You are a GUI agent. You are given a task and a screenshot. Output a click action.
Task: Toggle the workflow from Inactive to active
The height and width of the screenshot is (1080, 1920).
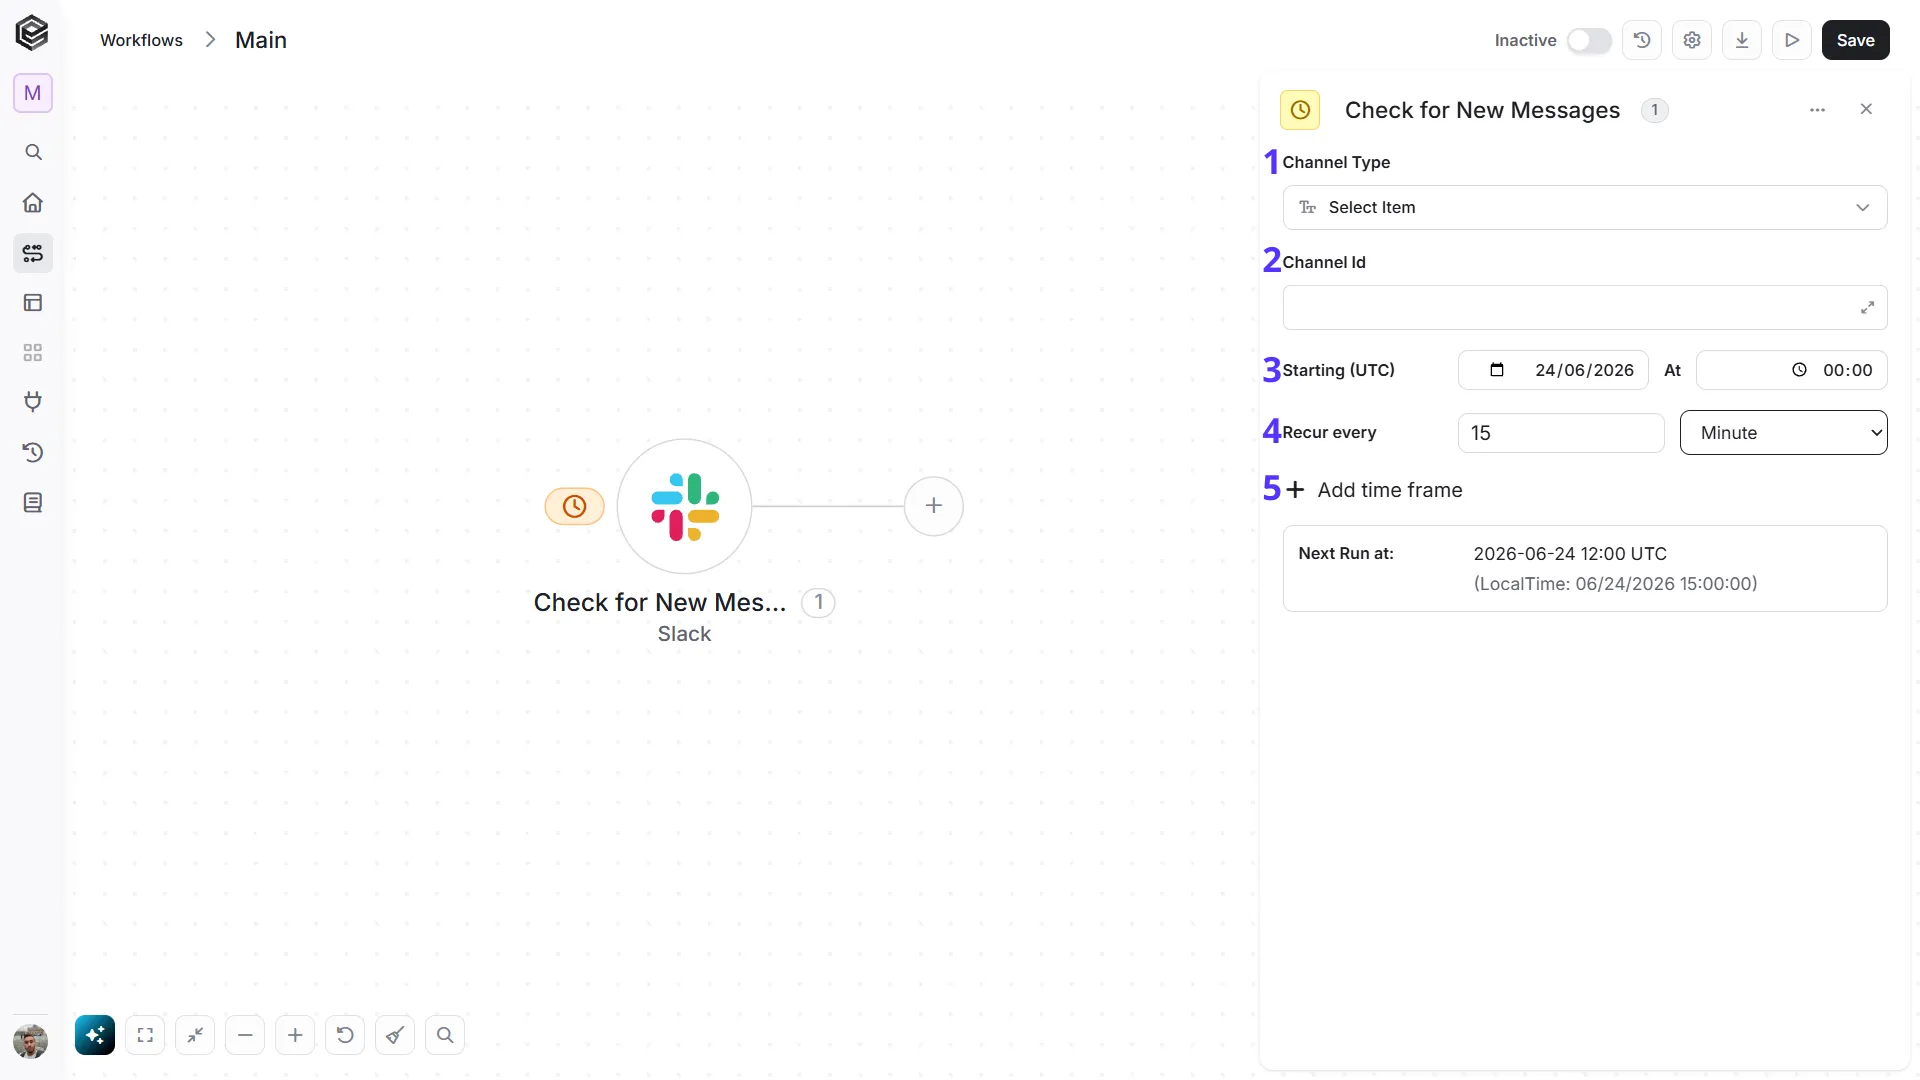[1589, 40]
